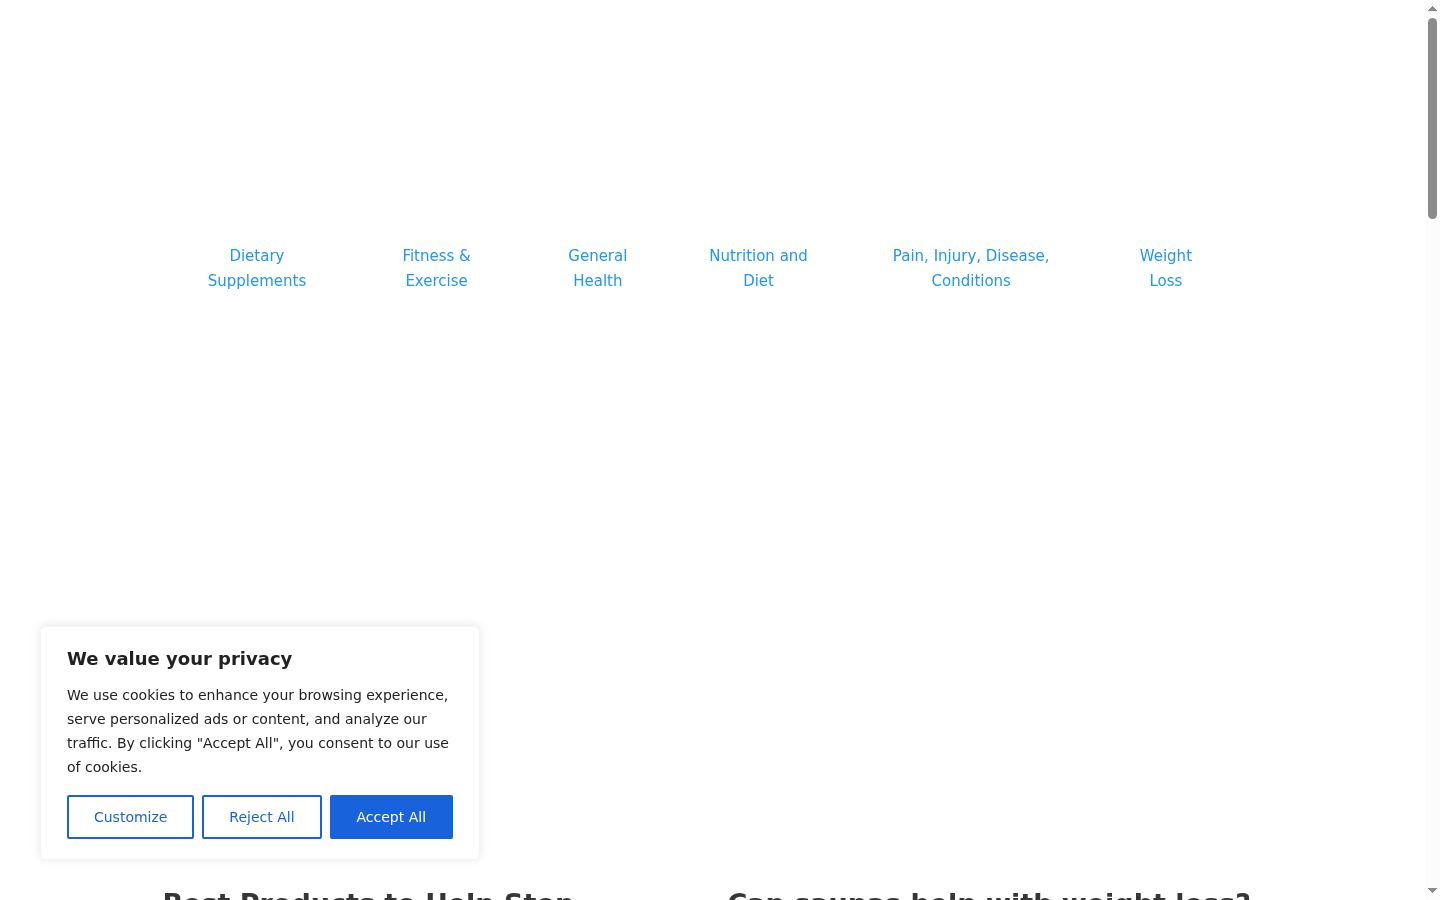The image size is (1440, 900).
Task: Go to General Health section
Action: tap(598, 268)
